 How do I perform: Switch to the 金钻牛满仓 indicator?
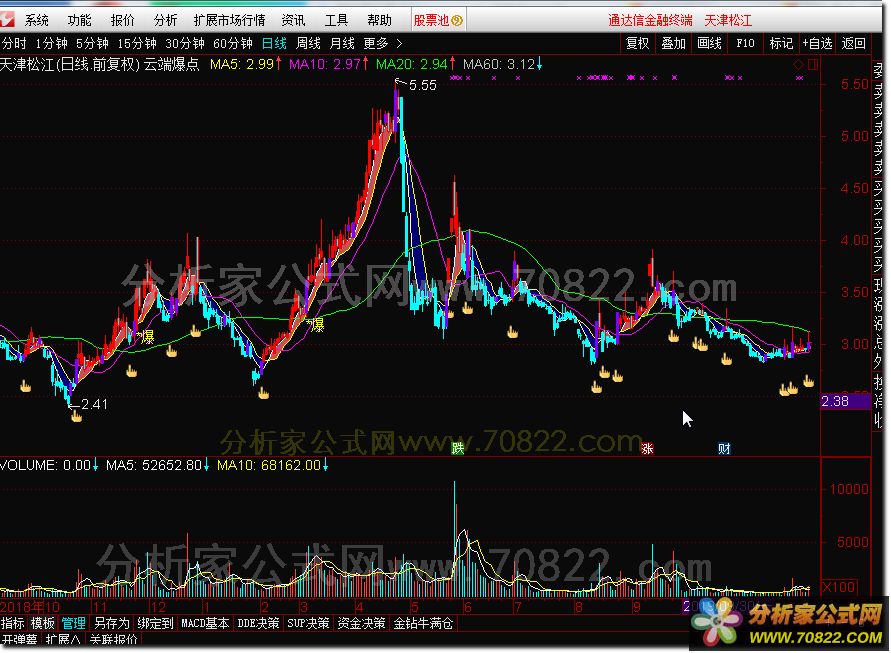[423, 623]
